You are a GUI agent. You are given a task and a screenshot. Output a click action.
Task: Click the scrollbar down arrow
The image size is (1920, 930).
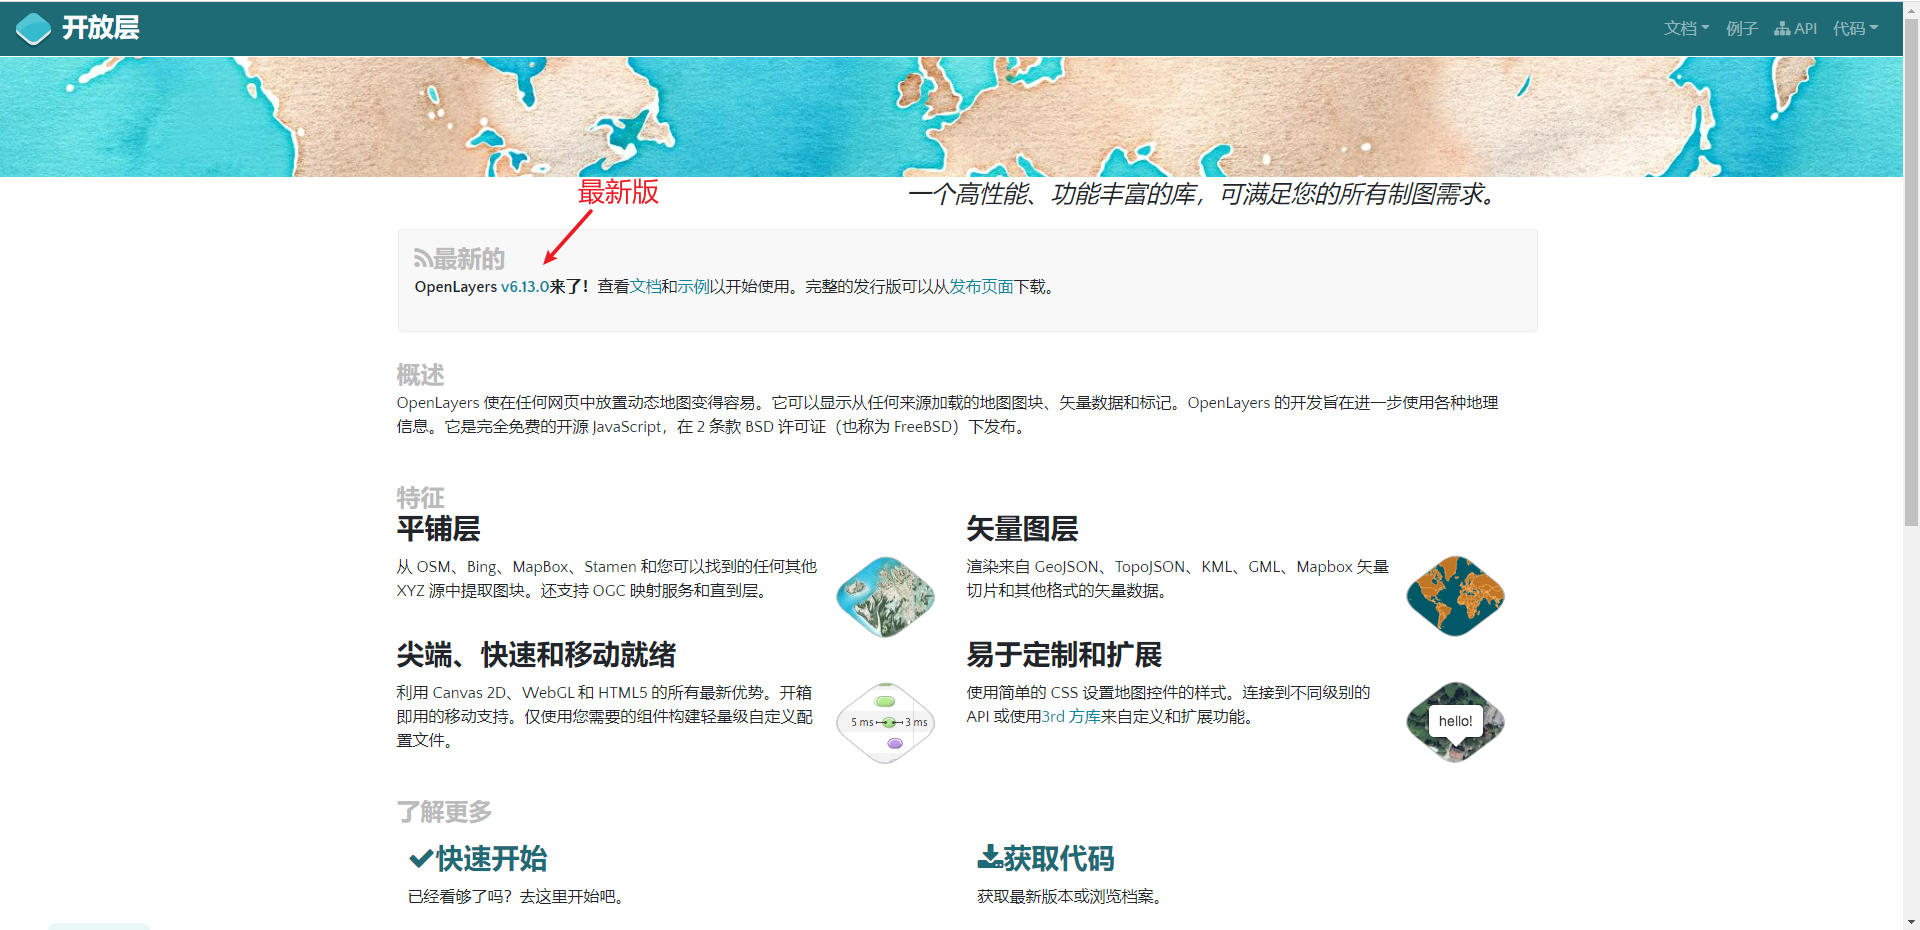click(1911, 922)
